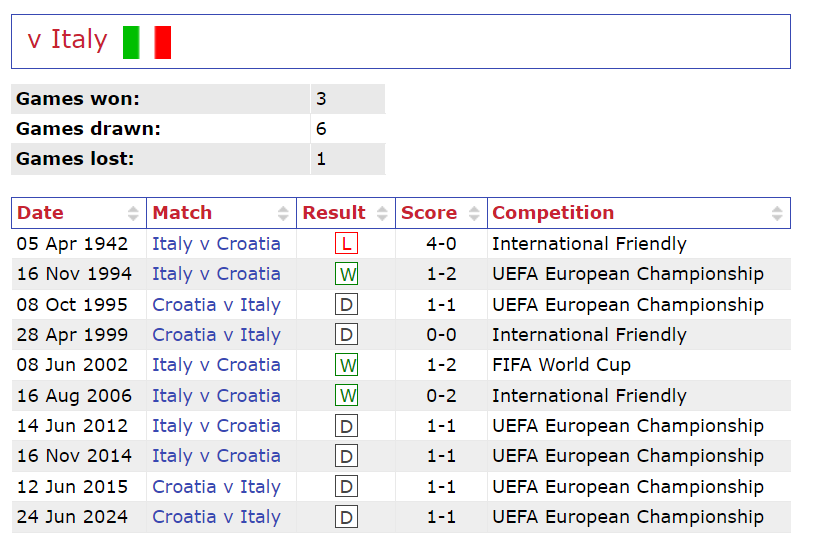Open the 28 Apr 1999 Croatia v Italy match
Screen dimensions: 820x538
coord(216,335)
